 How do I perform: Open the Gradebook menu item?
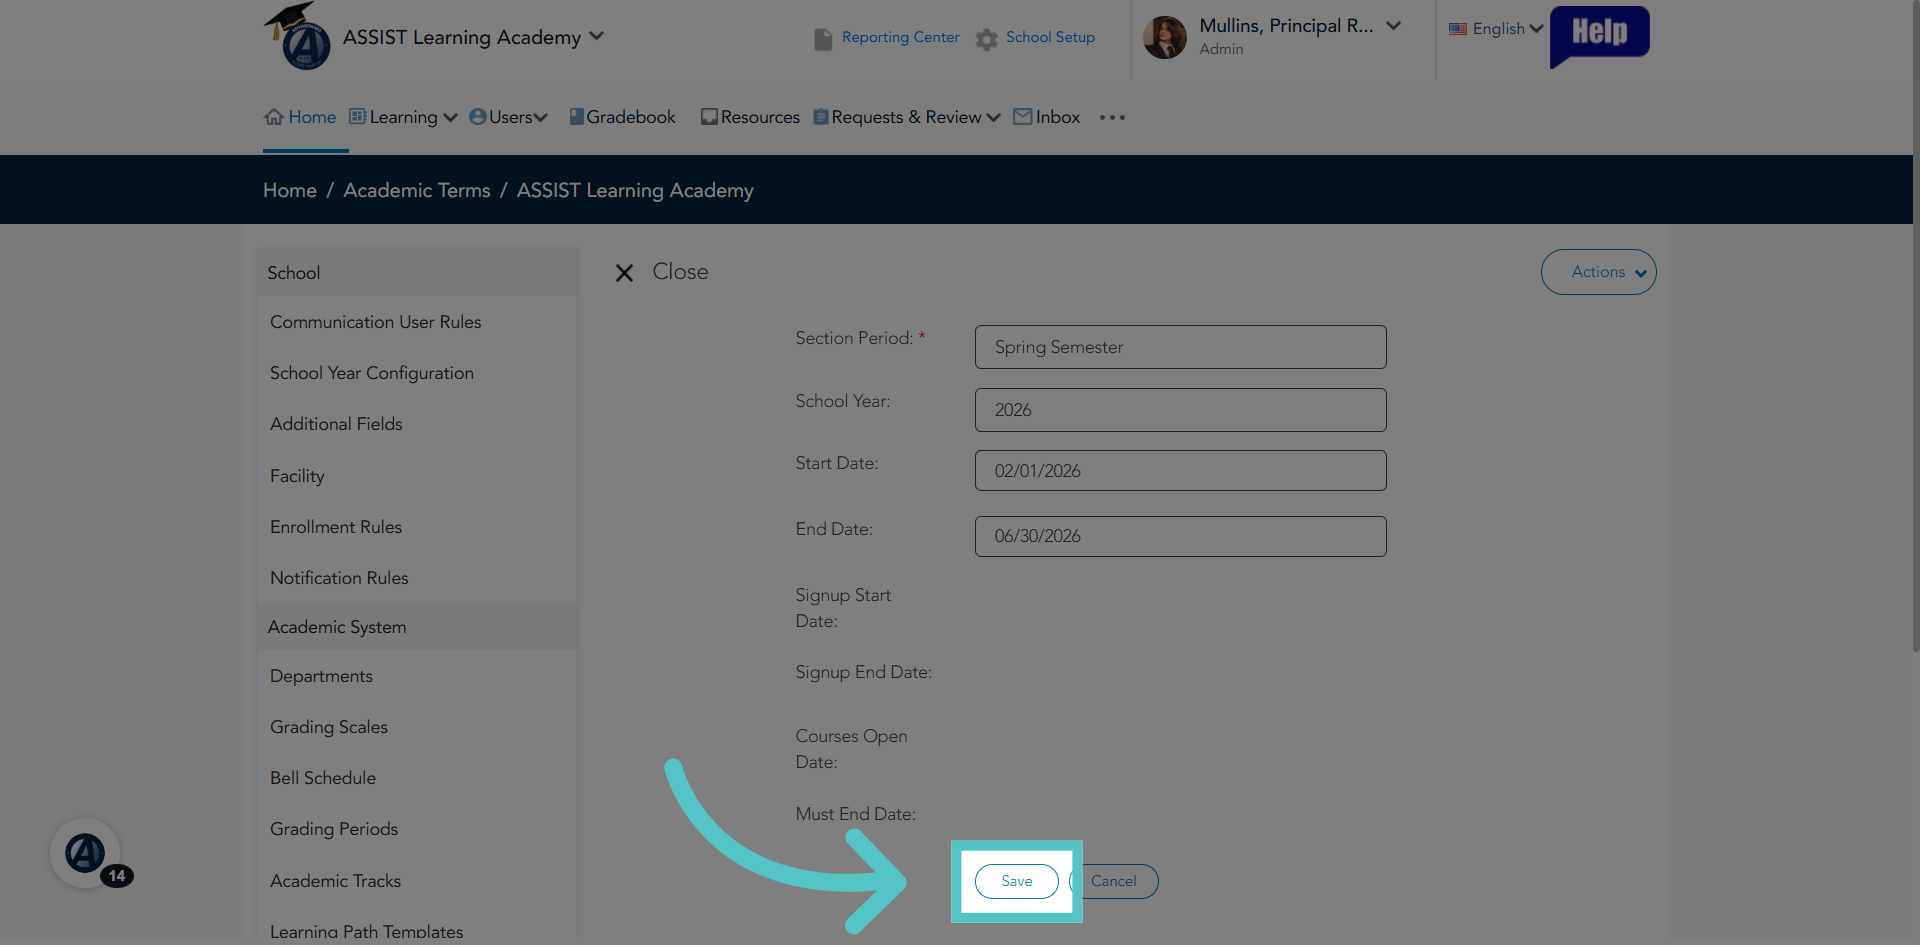coord(623,117)
